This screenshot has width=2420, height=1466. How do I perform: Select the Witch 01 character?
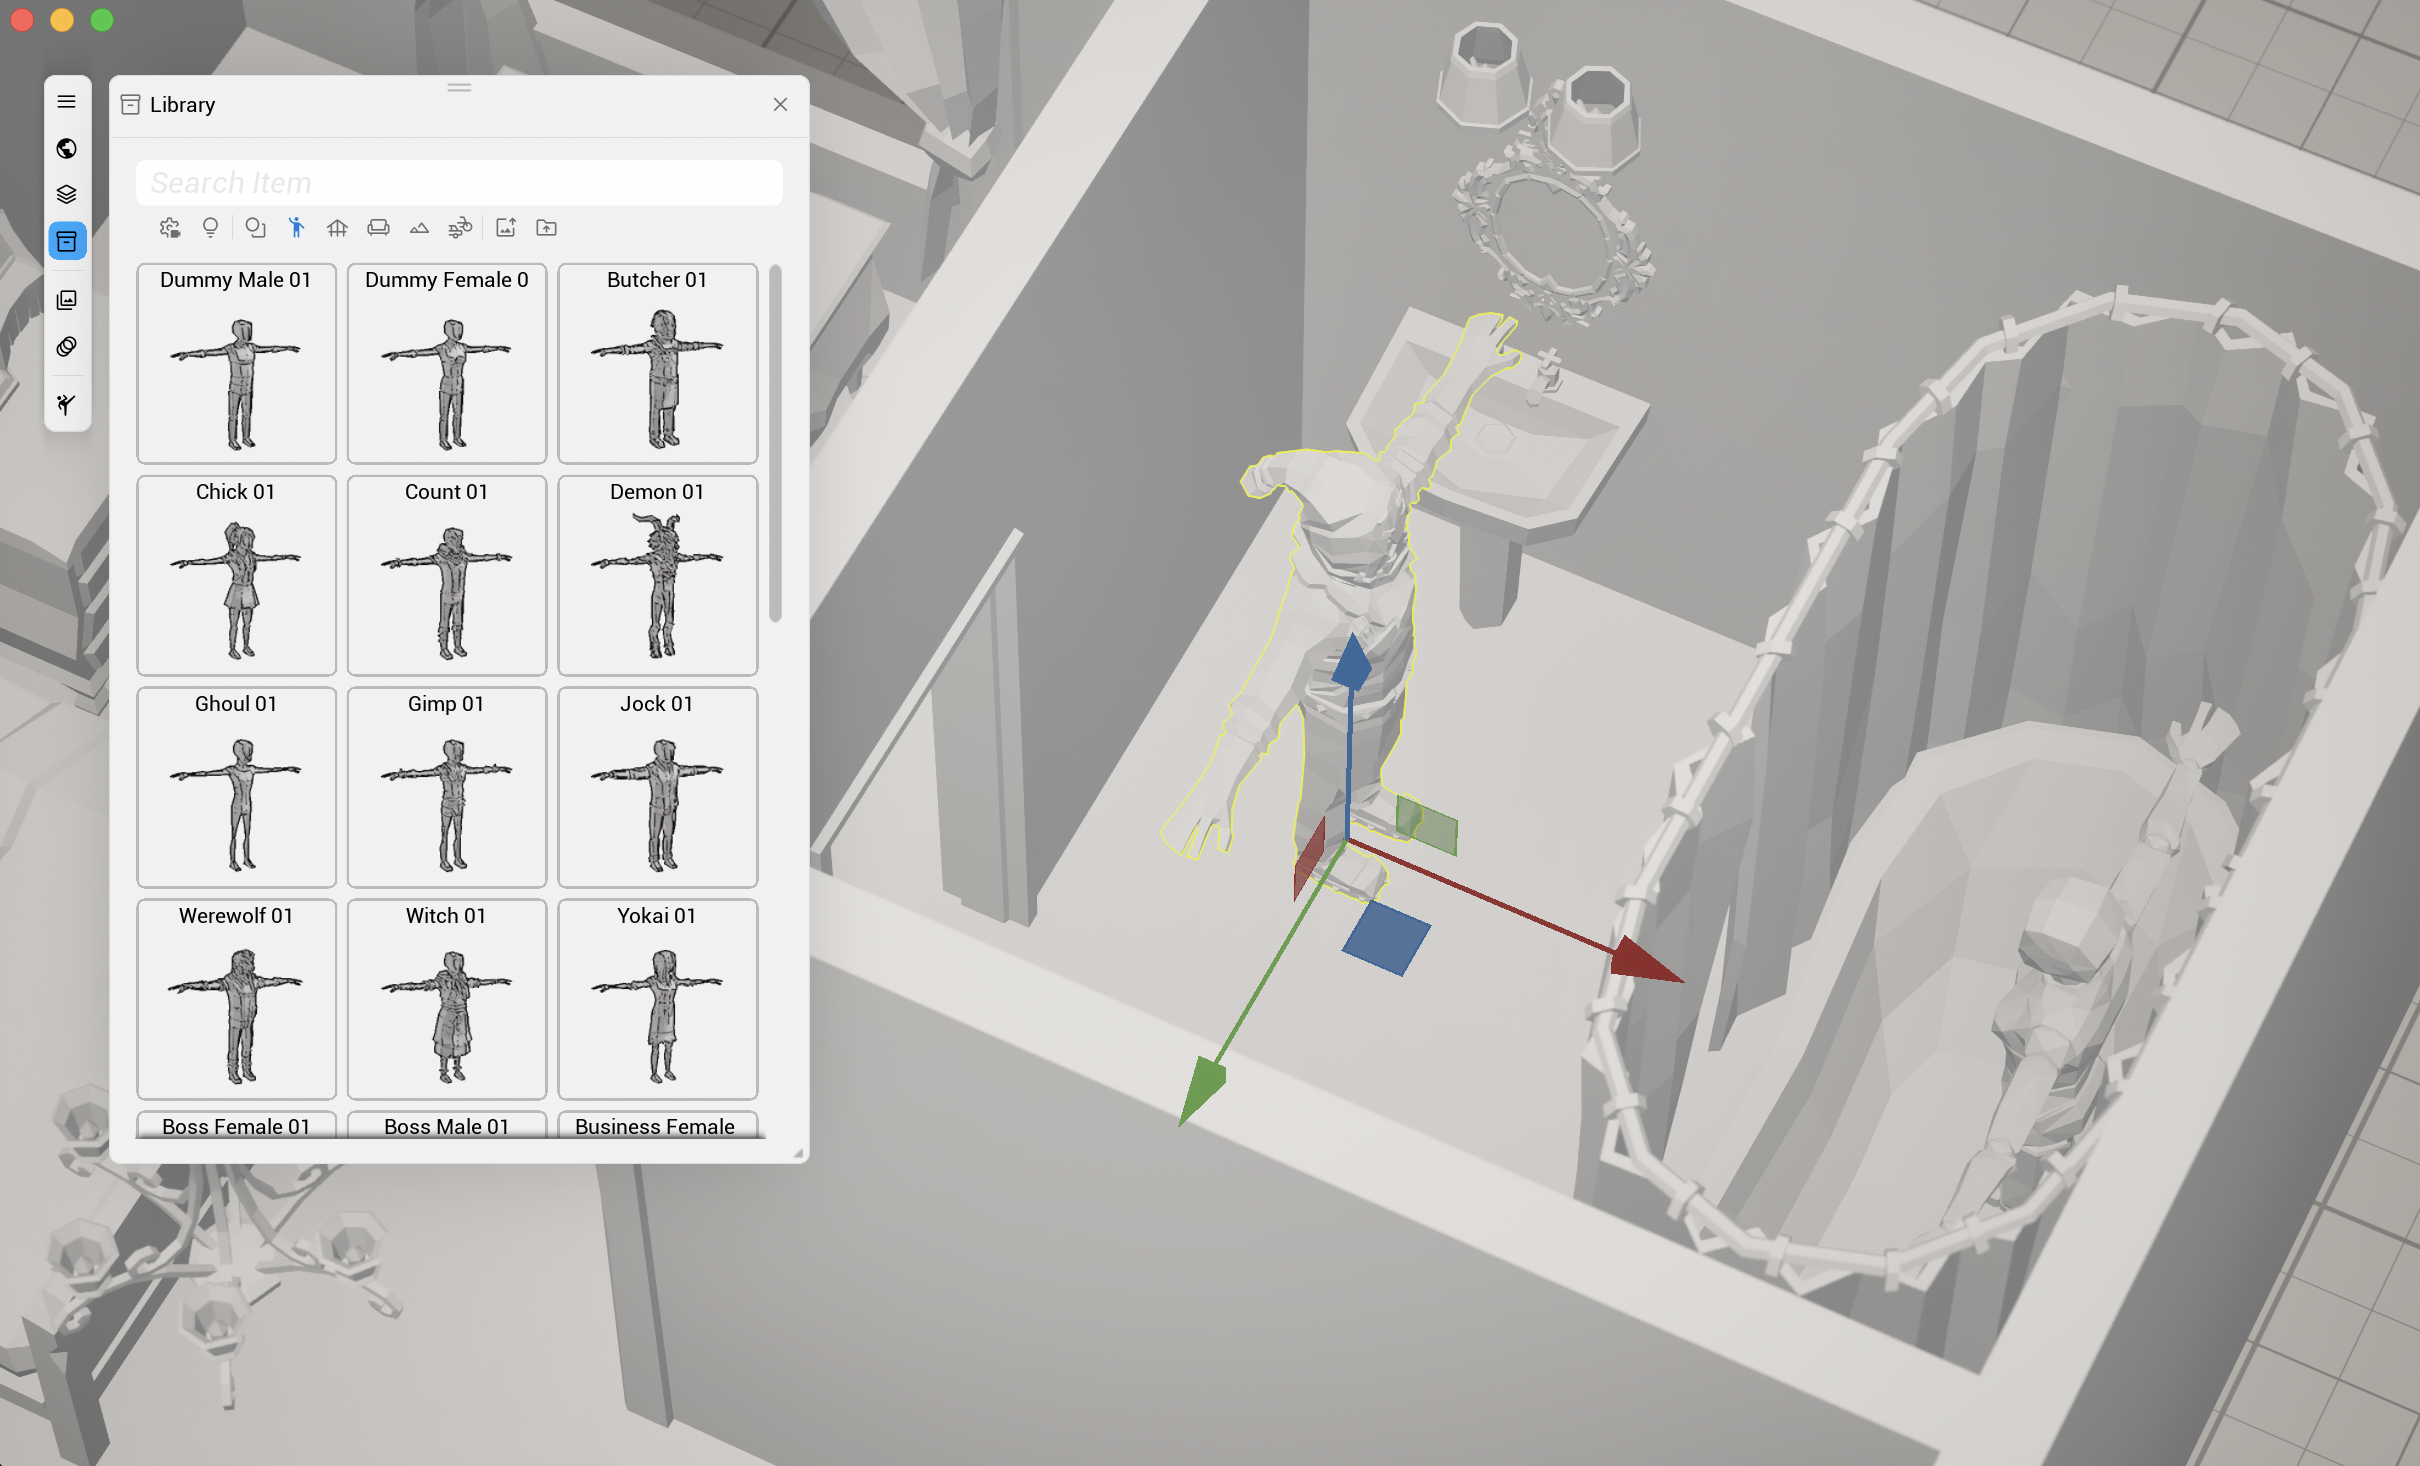point(447,1000)
